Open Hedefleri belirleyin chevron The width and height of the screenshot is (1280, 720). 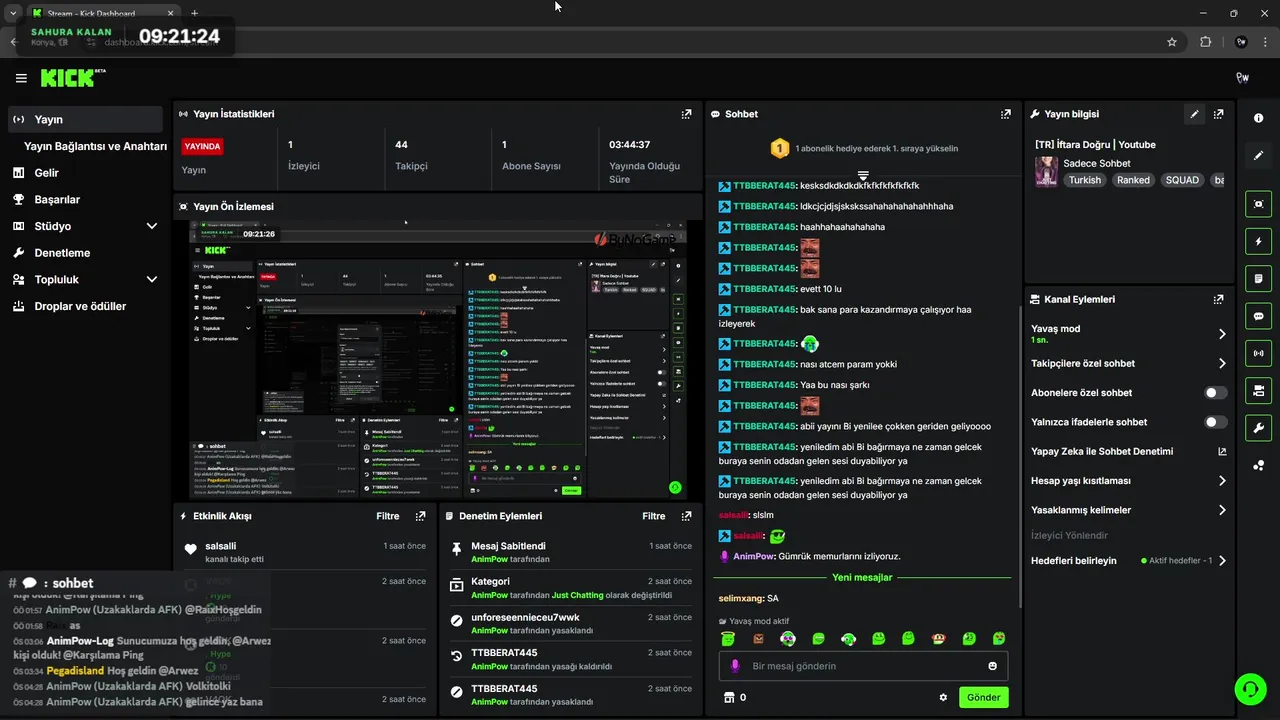pyautogui.click(x=1222, y=561)
